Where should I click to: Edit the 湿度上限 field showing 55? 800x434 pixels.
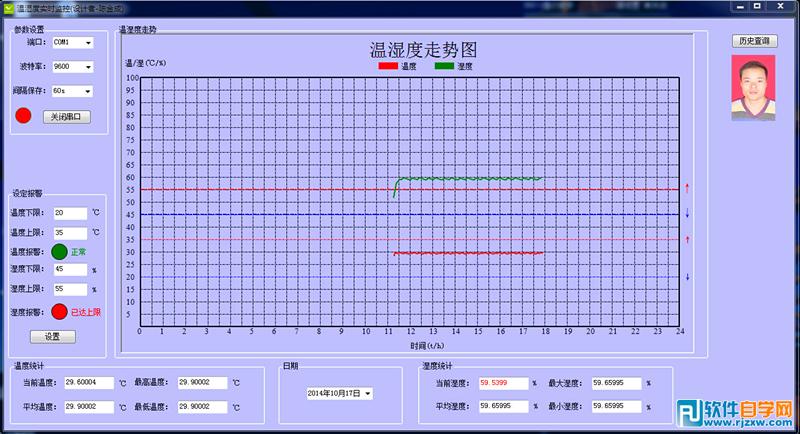pos(70,289)
